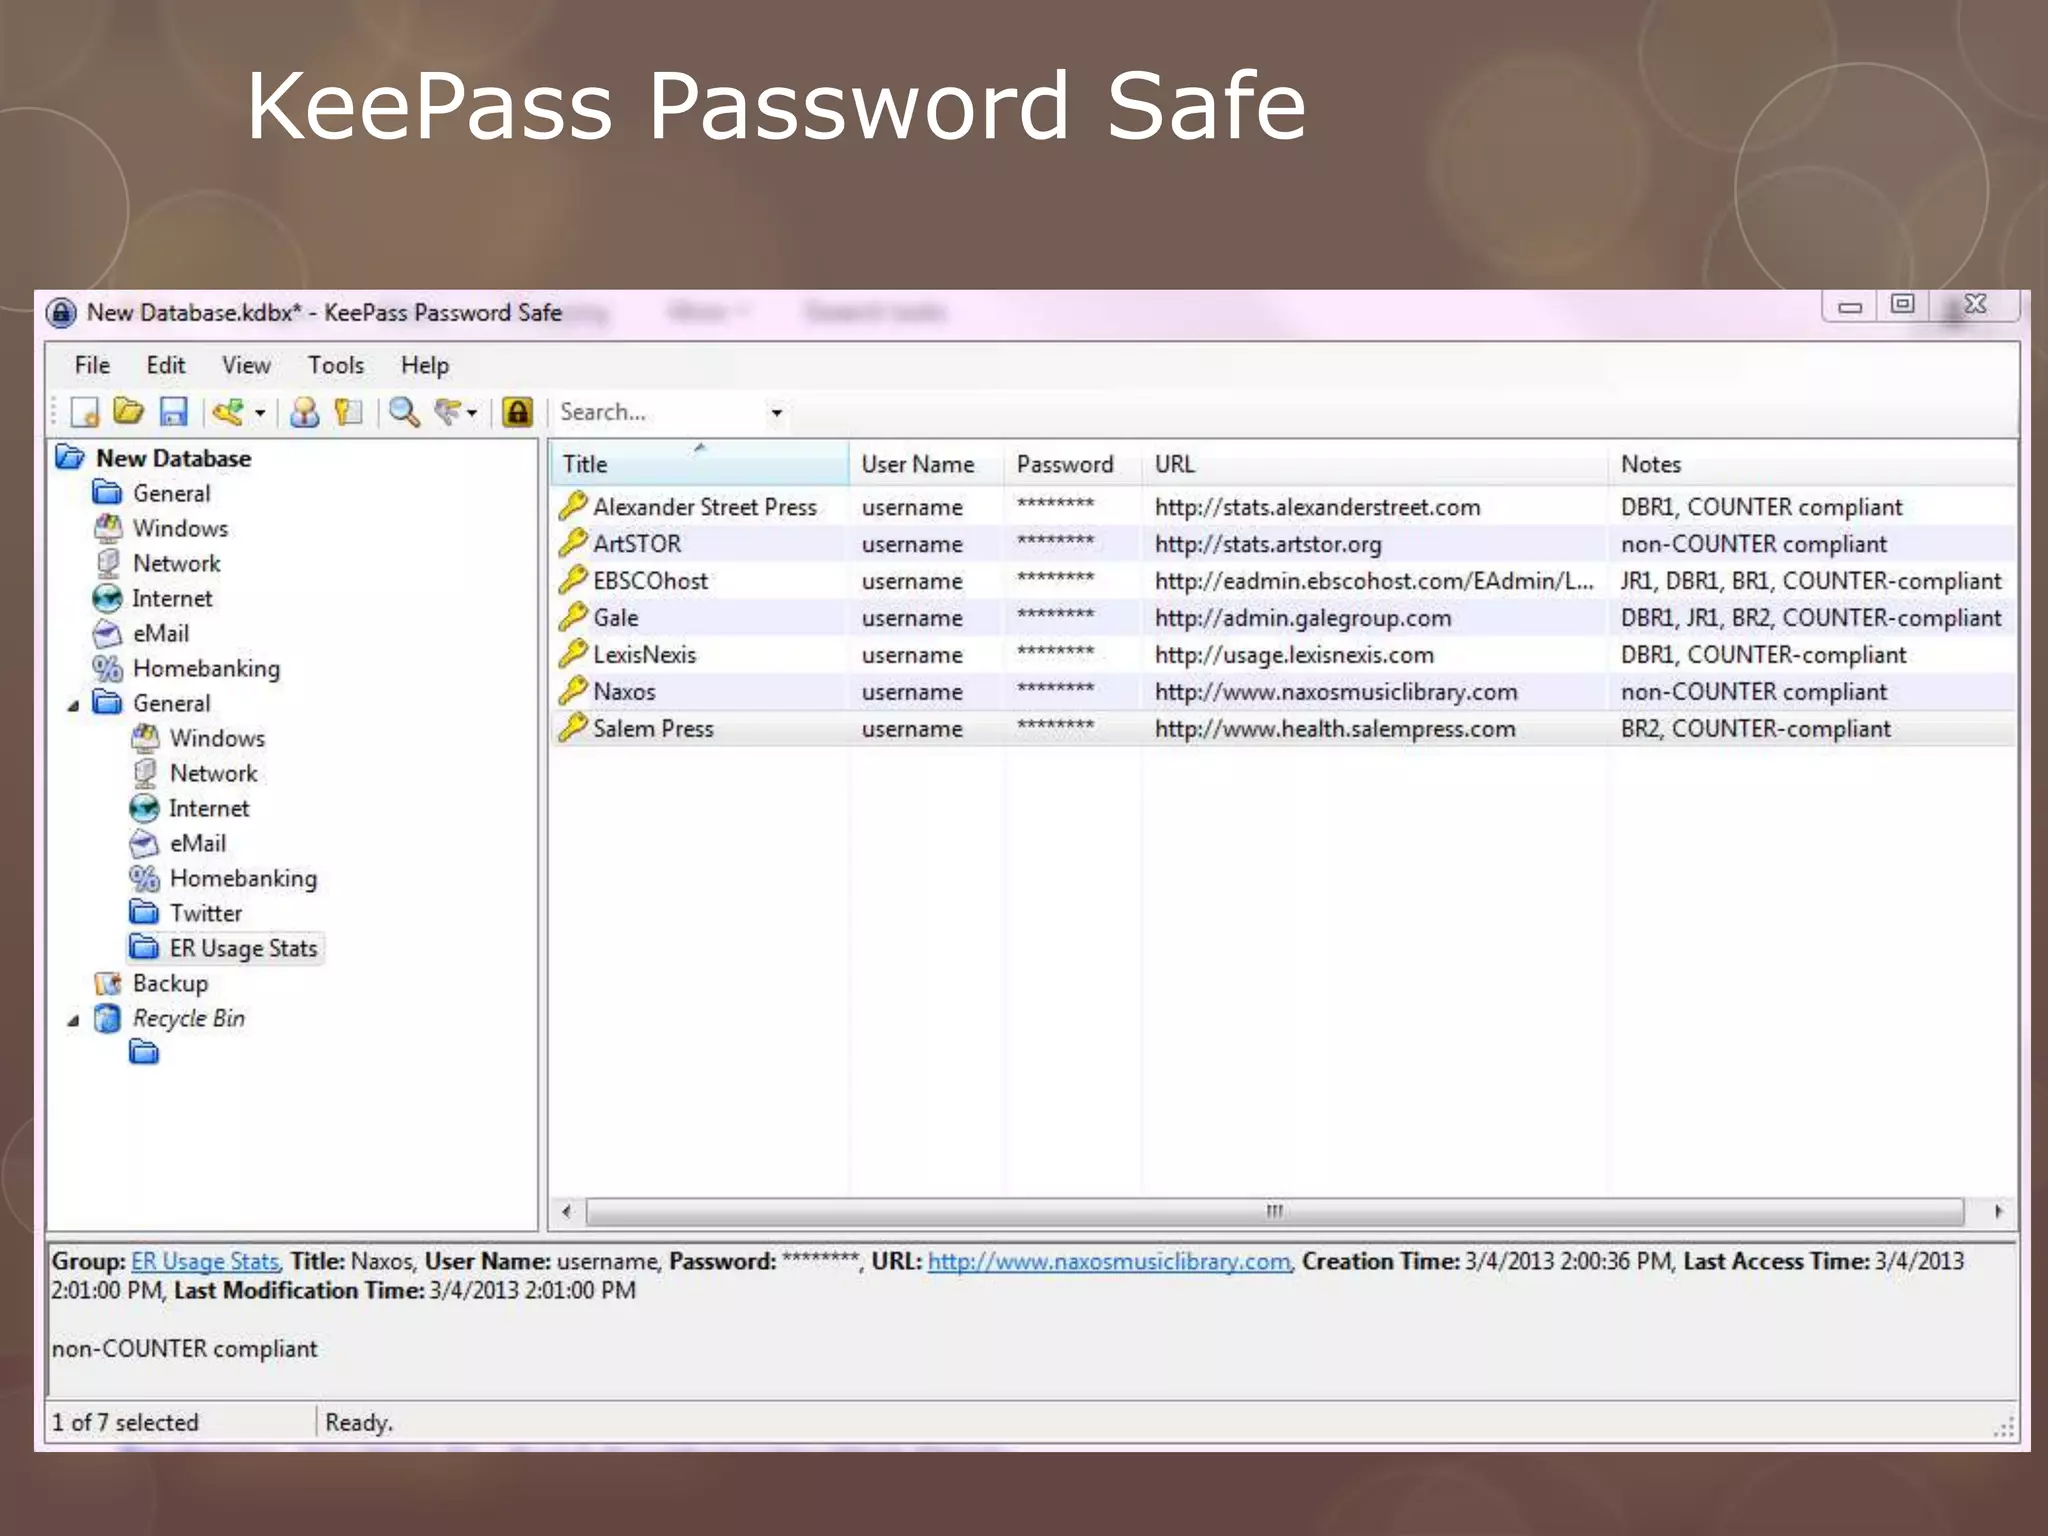This screenshot has width=2048, height=1536.
Task: Open the File menu
Action: 92,365
